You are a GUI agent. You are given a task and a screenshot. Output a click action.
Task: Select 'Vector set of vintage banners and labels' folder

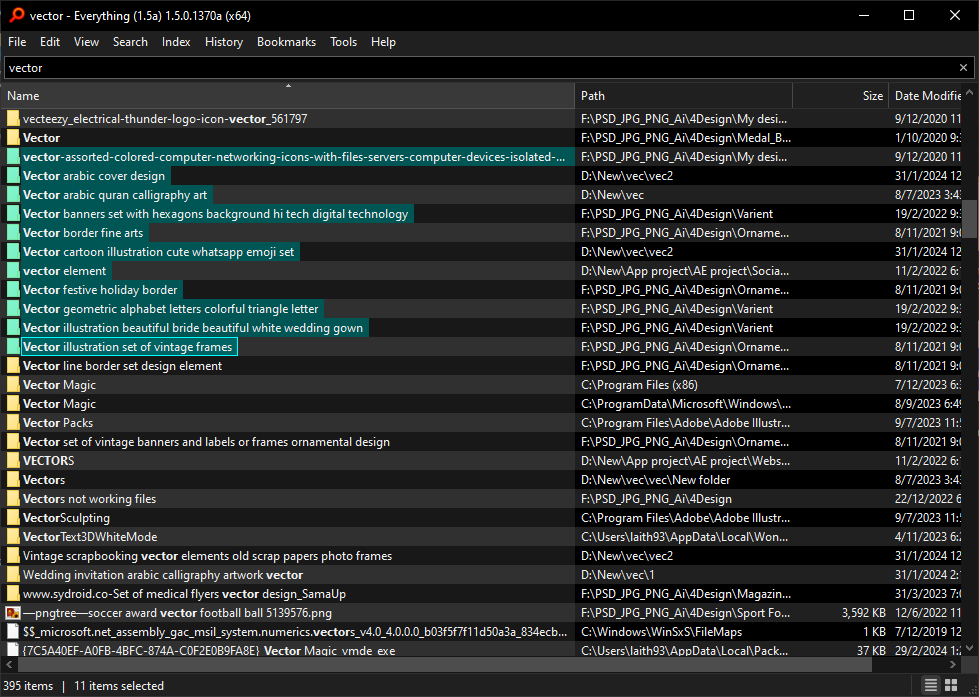pyautogui.click(x=206, y=442)
